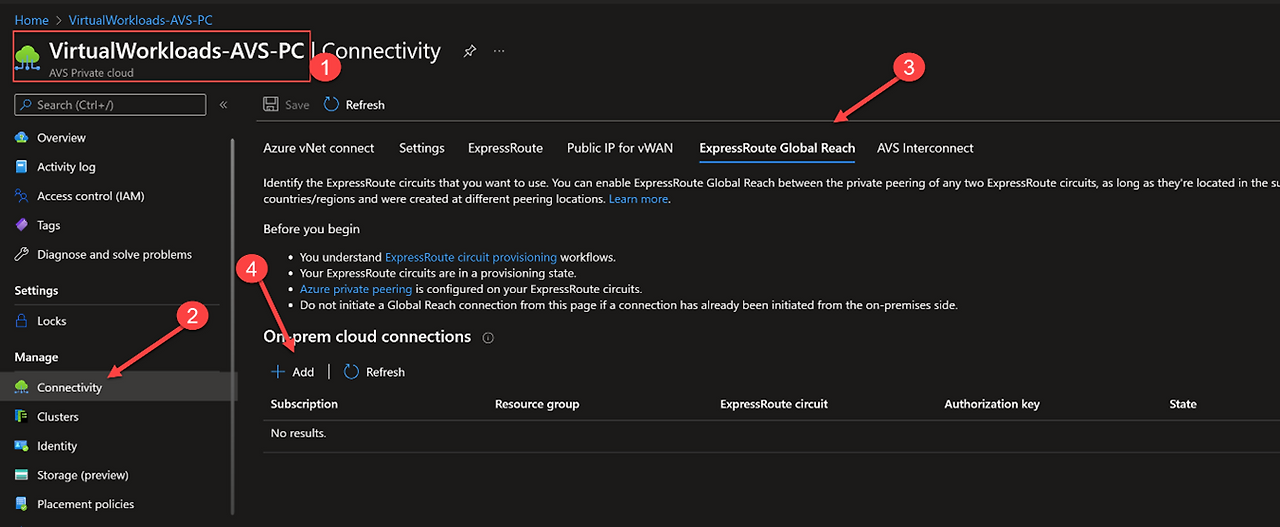Switch to the ExpressRoute tab
1280x527 pixels.
pos(505,148)
